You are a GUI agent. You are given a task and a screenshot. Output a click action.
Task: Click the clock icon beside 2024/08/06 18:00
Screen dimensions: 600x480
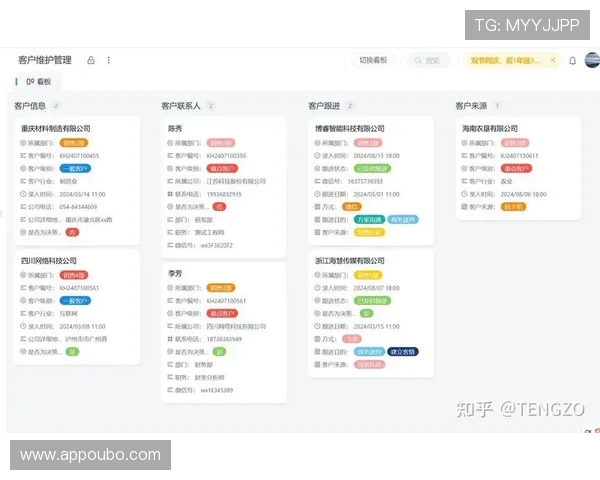[464, 194]
